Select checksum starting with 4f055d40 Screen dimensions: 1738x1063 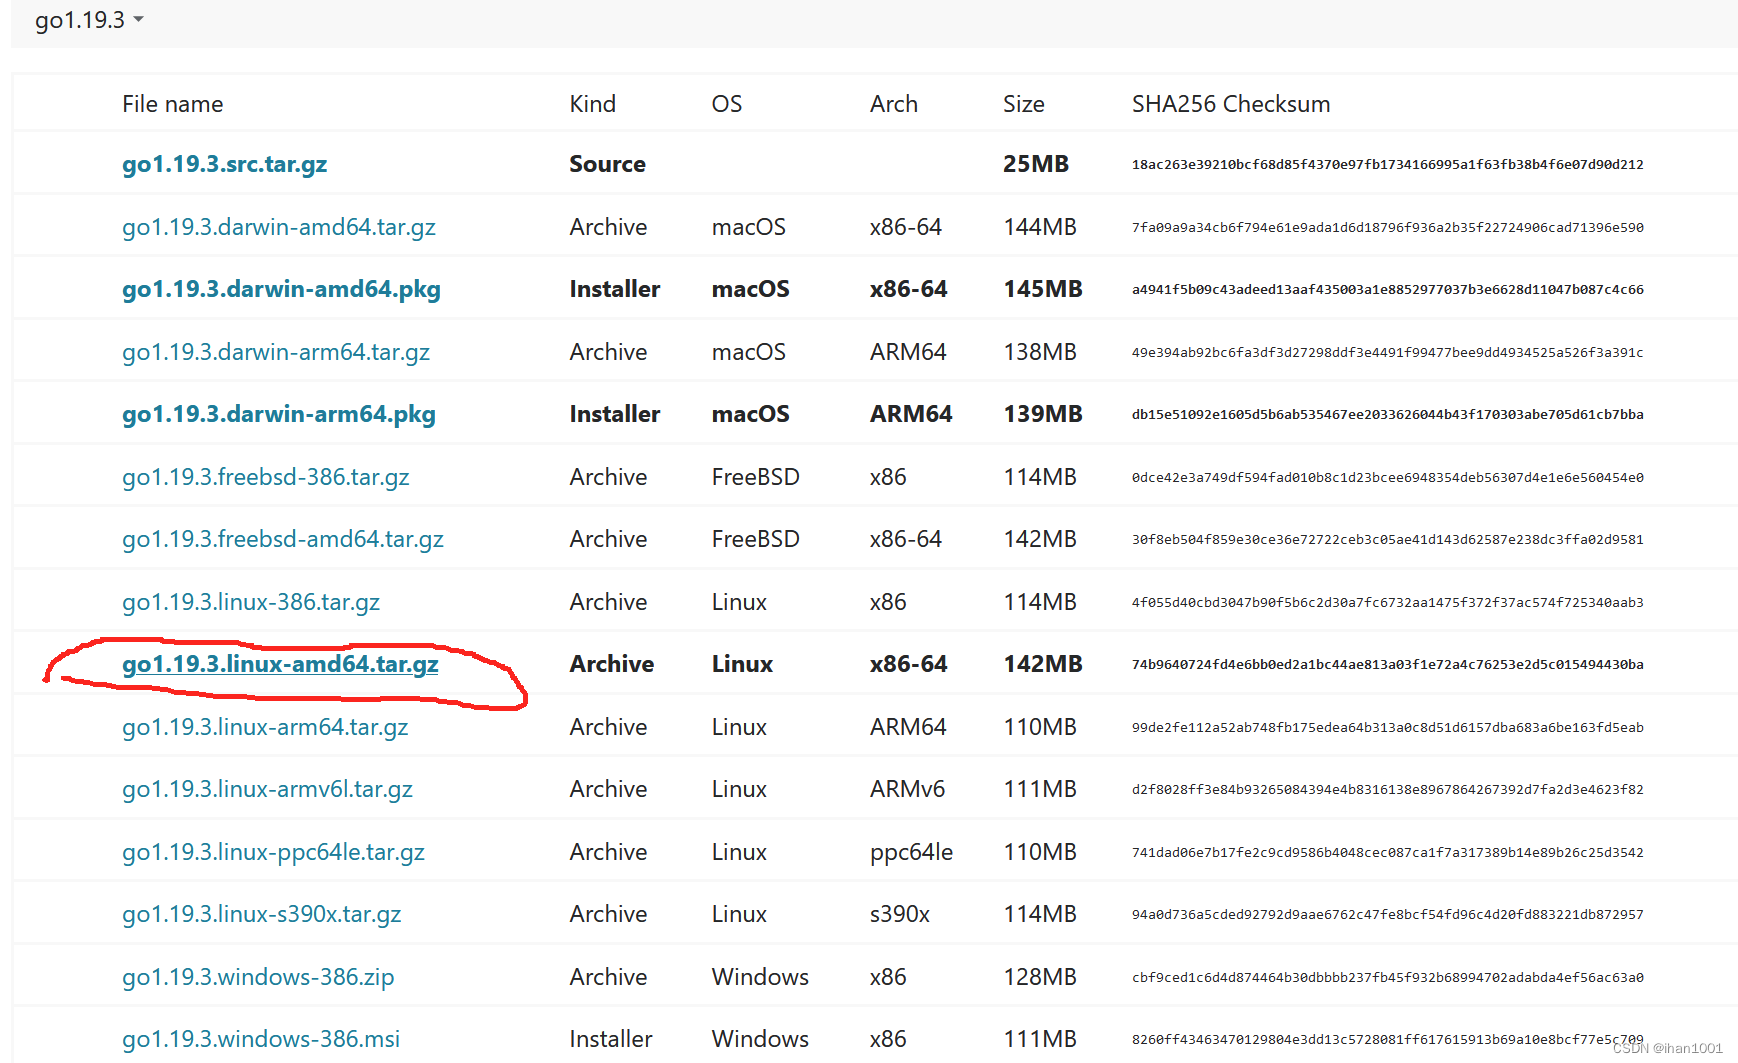pos(1388,603)
